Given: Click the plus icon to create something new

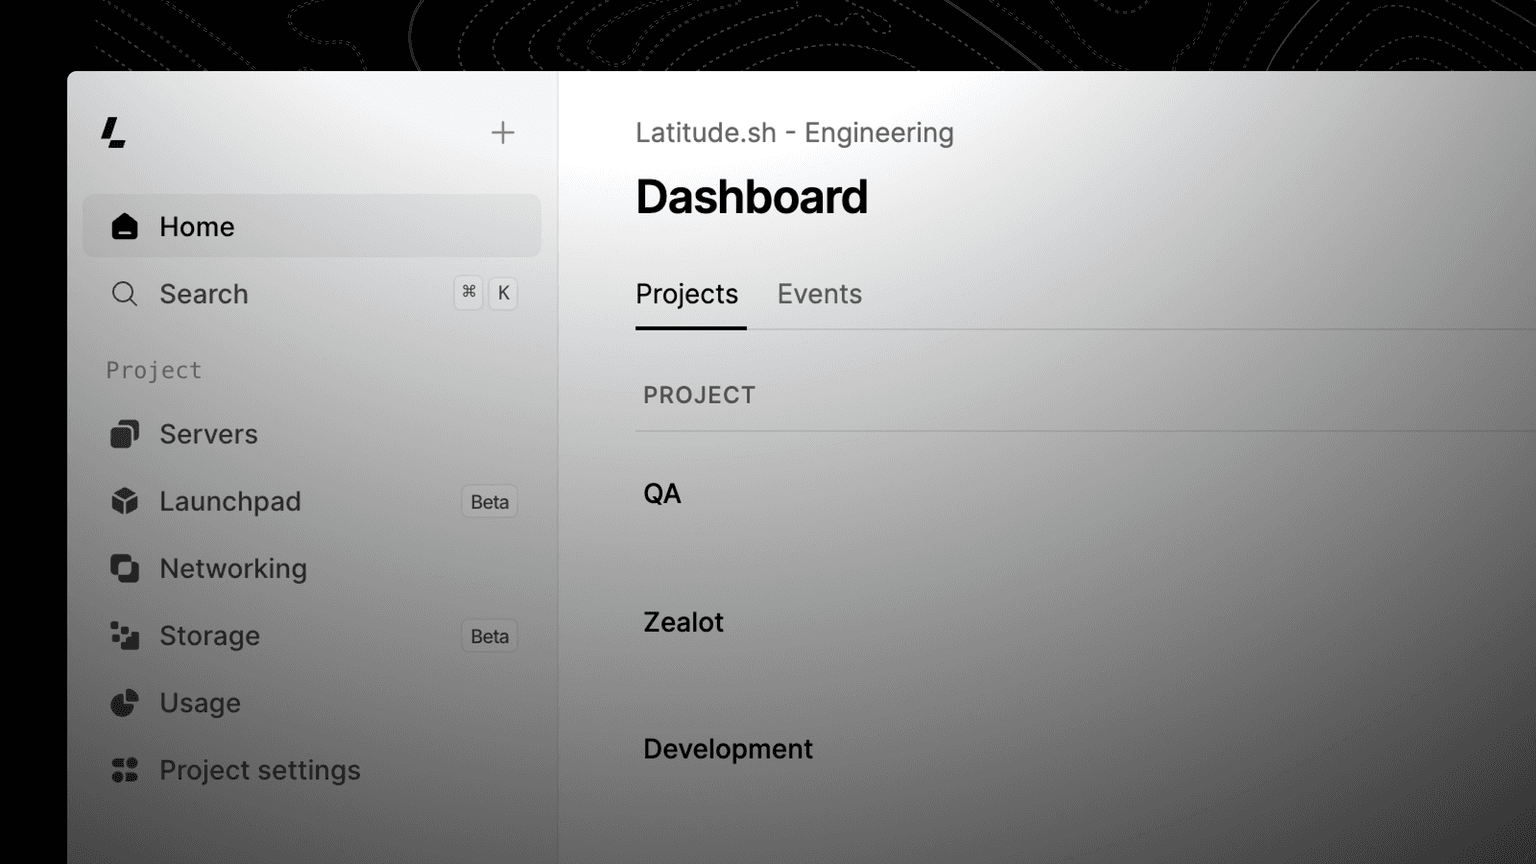Looking at the screenshot, I should click(502, 131).
